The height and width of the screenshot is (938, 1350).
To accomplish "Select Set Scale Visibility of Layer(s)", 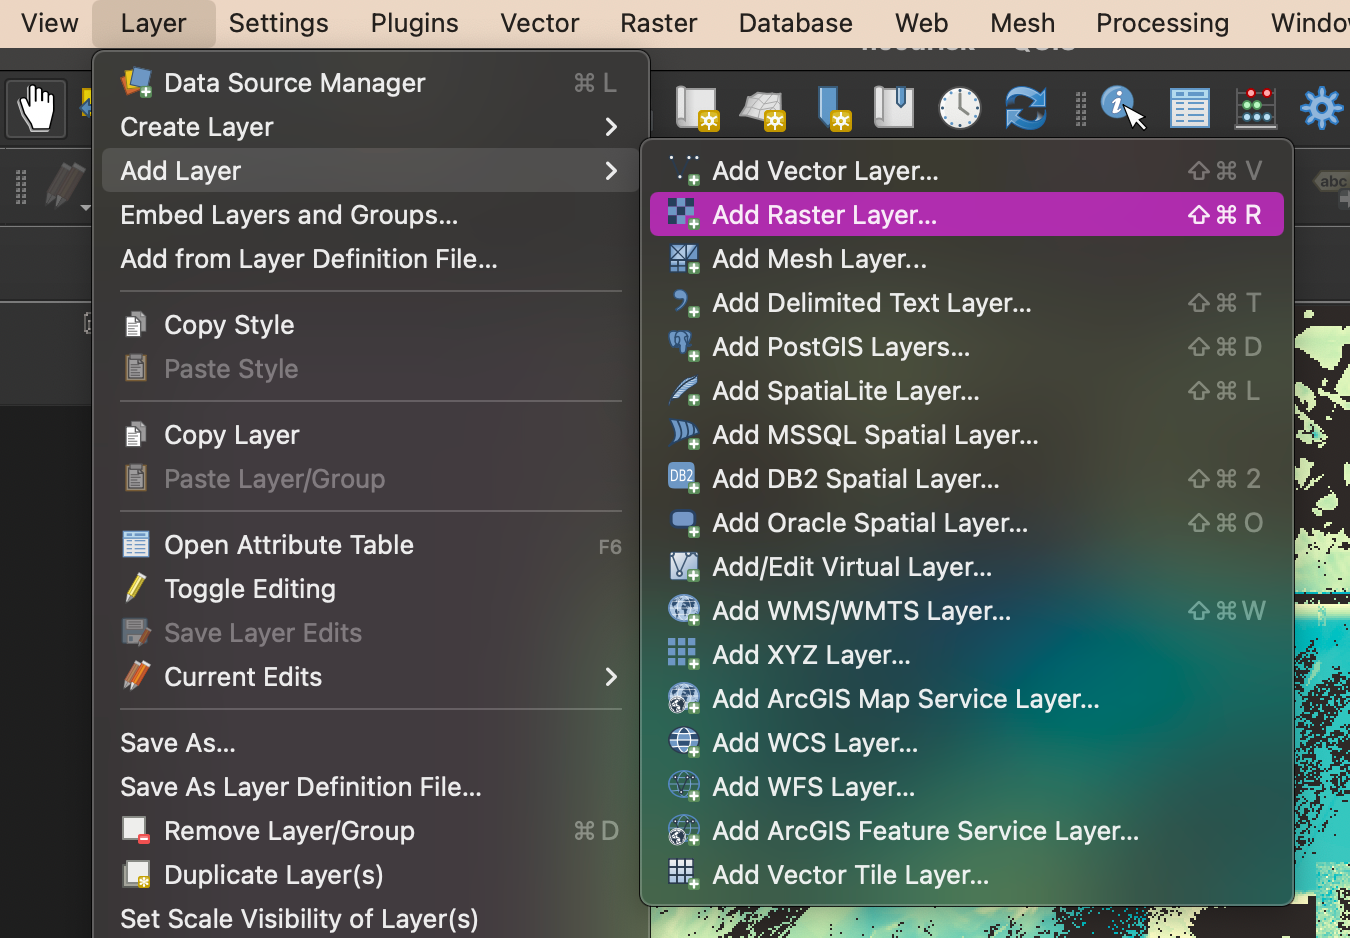I will [x=370, y=919].
